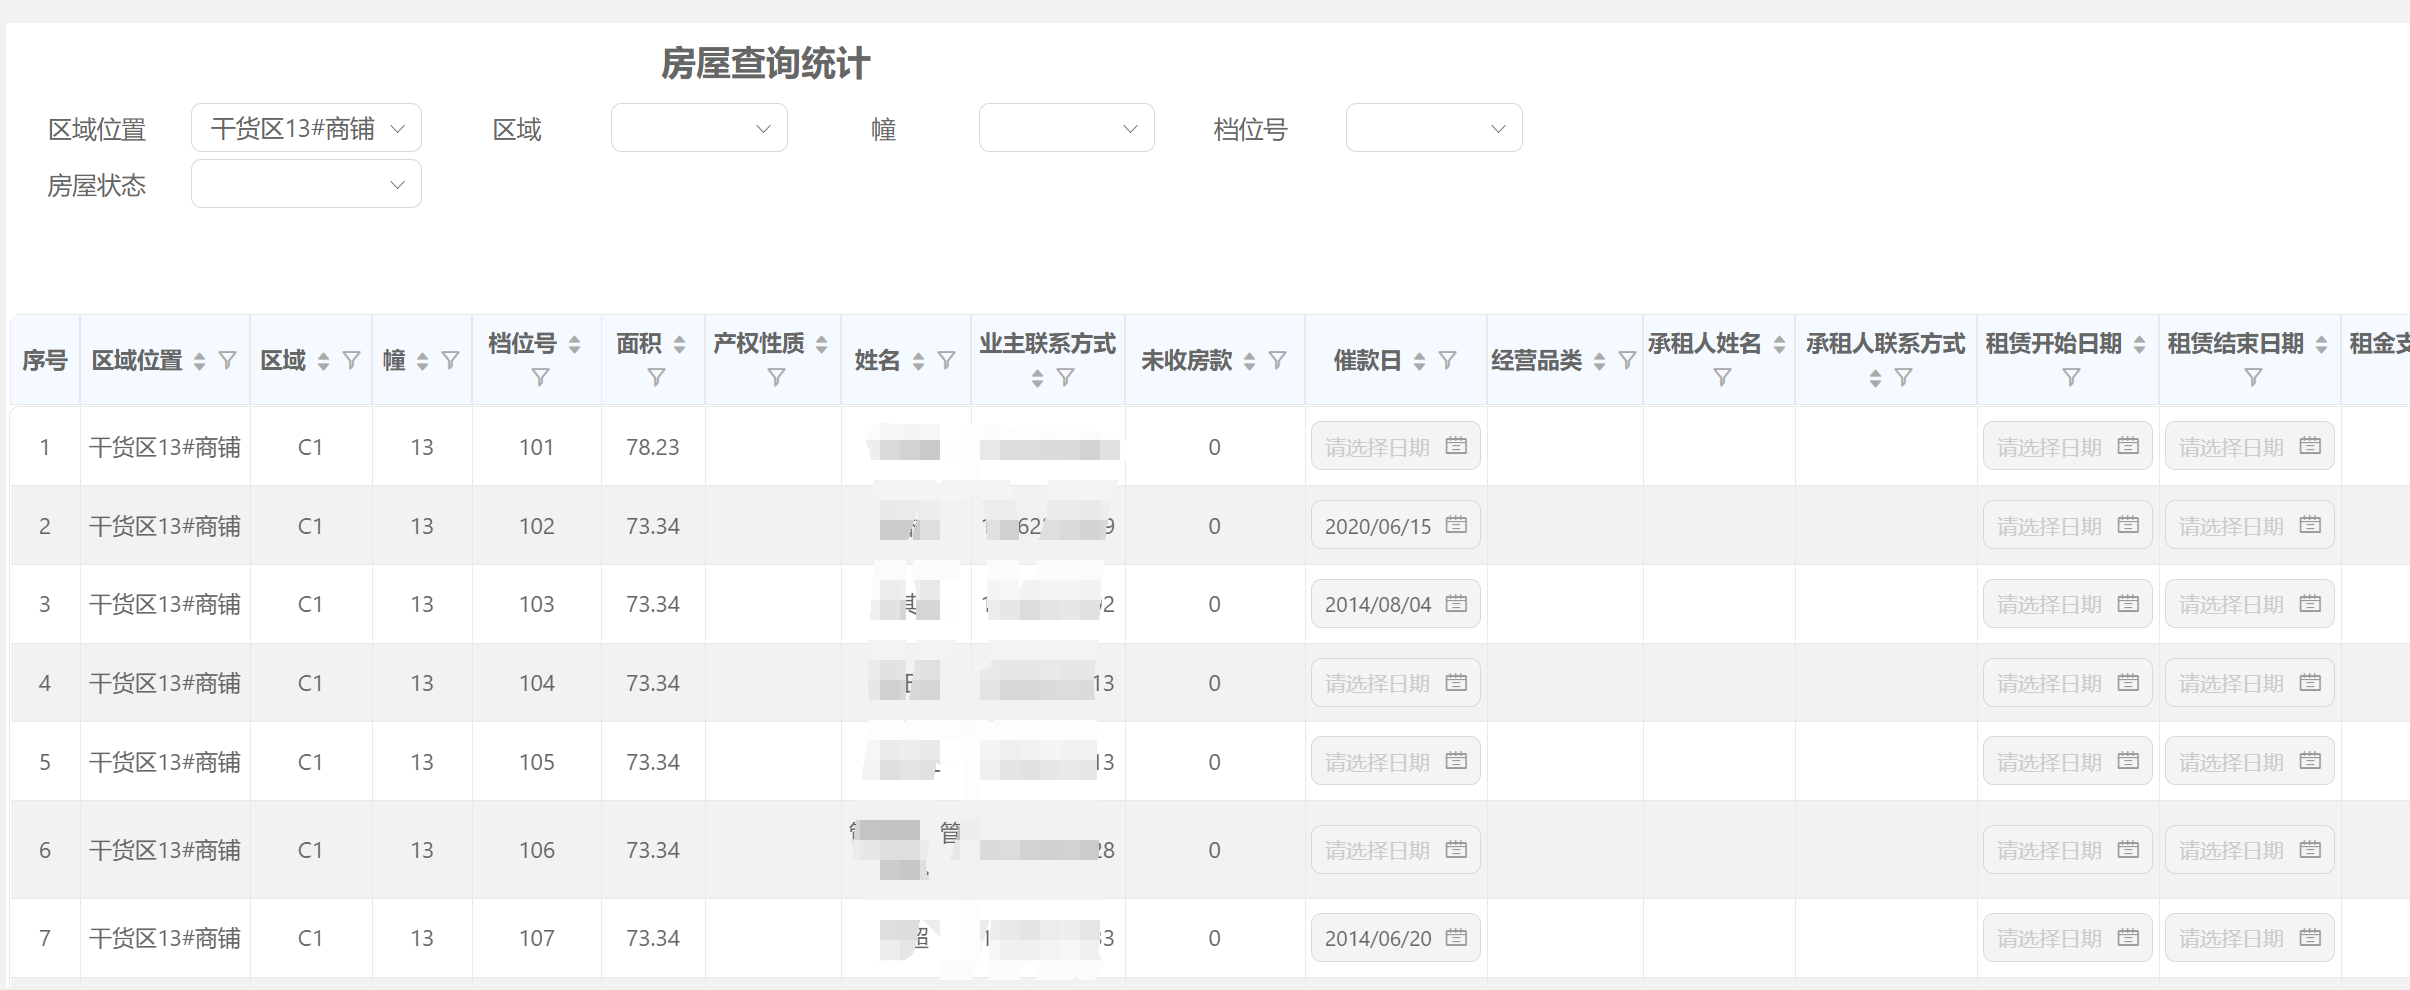Open the 档位号 filter dropdown
The height and width of the screenshot is (990, 2410).
pyautogui.click(x=1434, y=128)
